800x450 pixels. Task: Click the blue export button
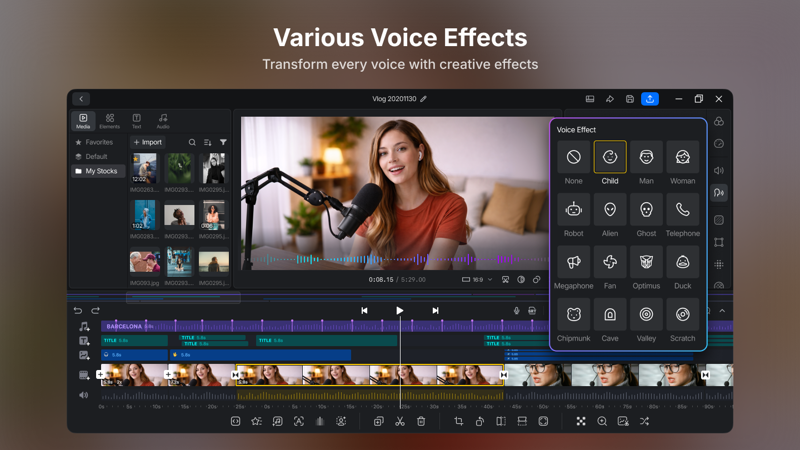point(649,99)
